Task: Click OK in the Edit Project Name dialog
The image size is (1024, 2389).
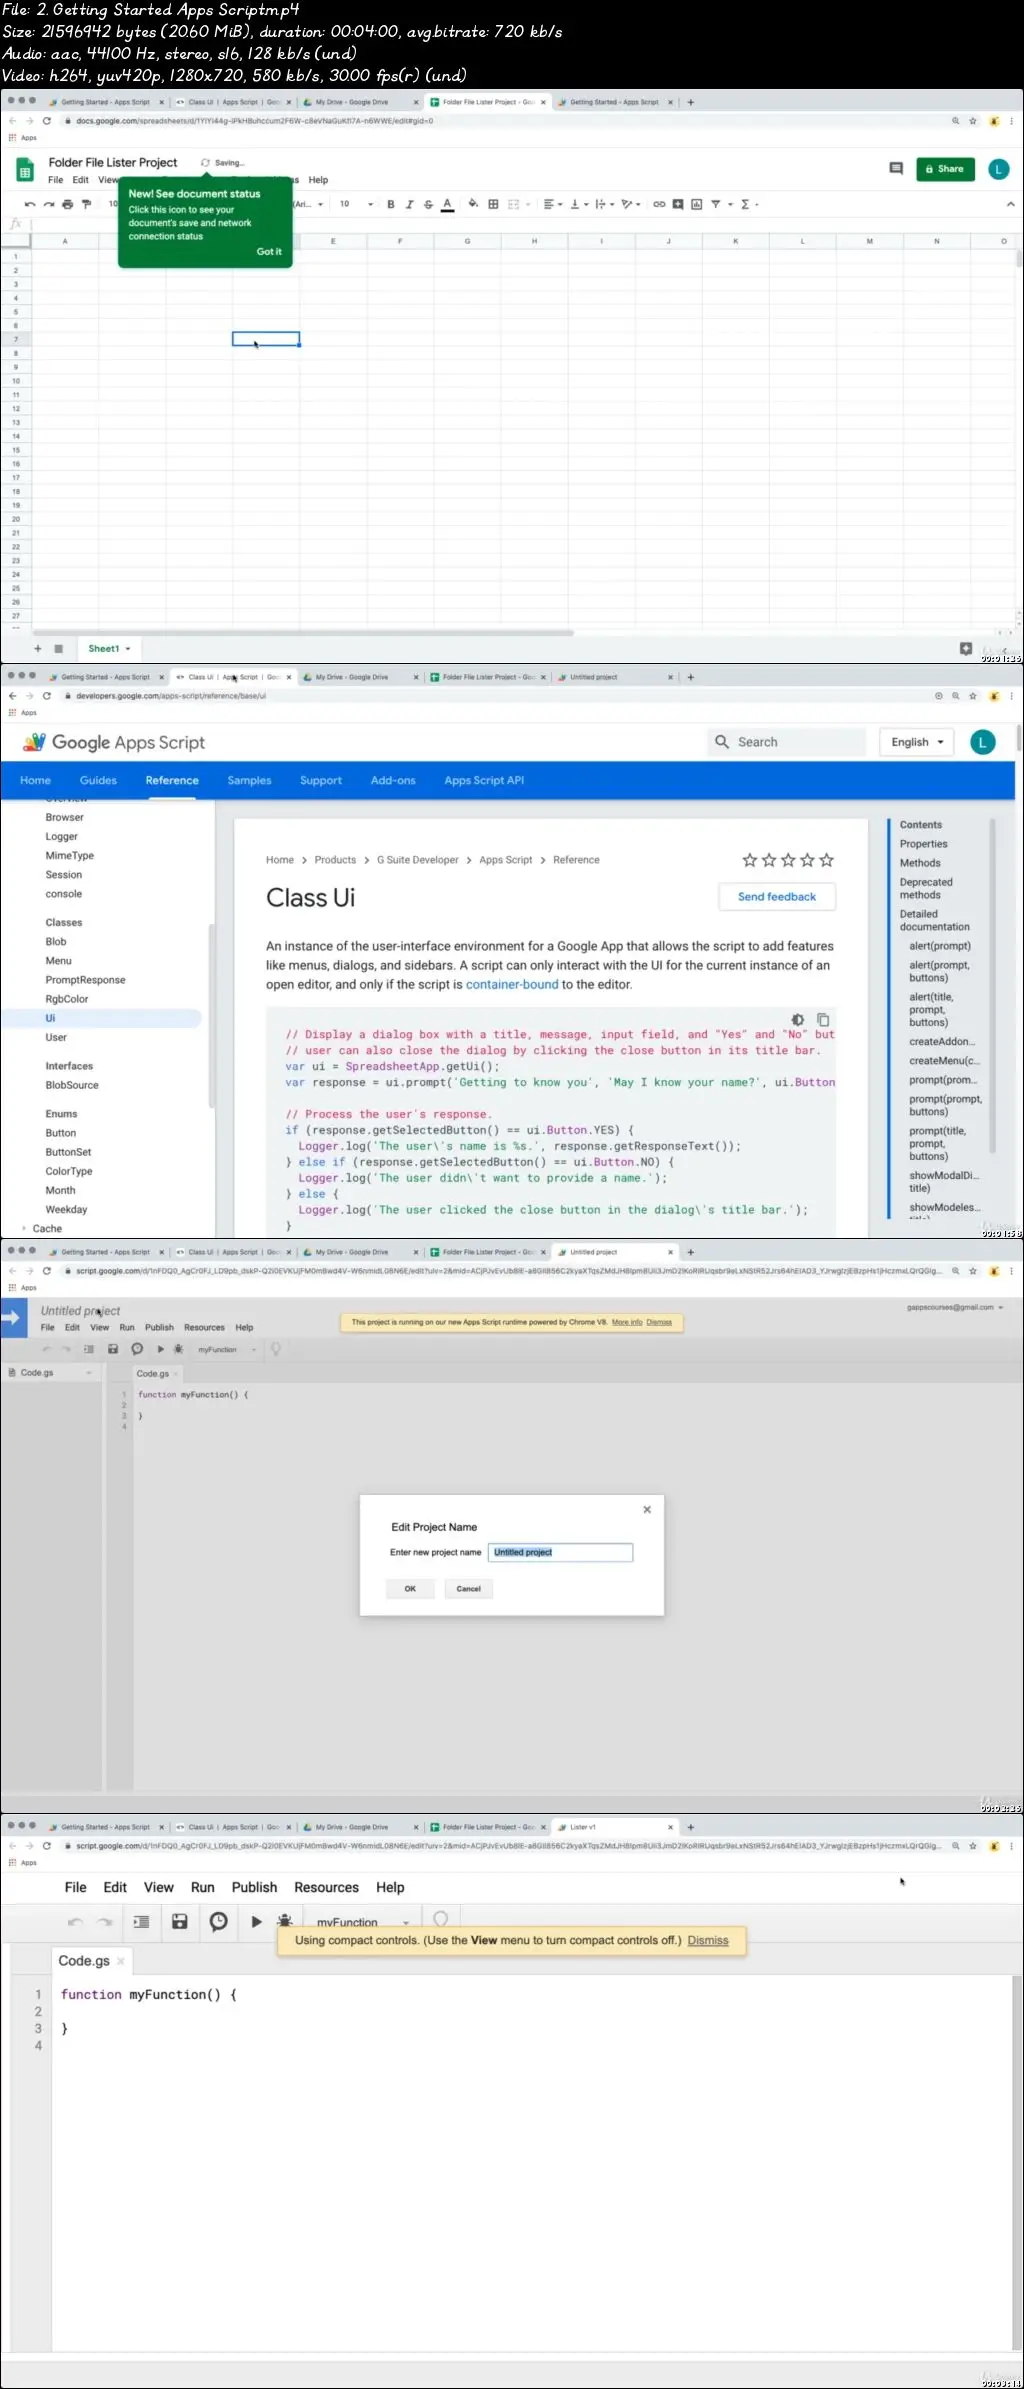Action: [x=410, y=1588]
